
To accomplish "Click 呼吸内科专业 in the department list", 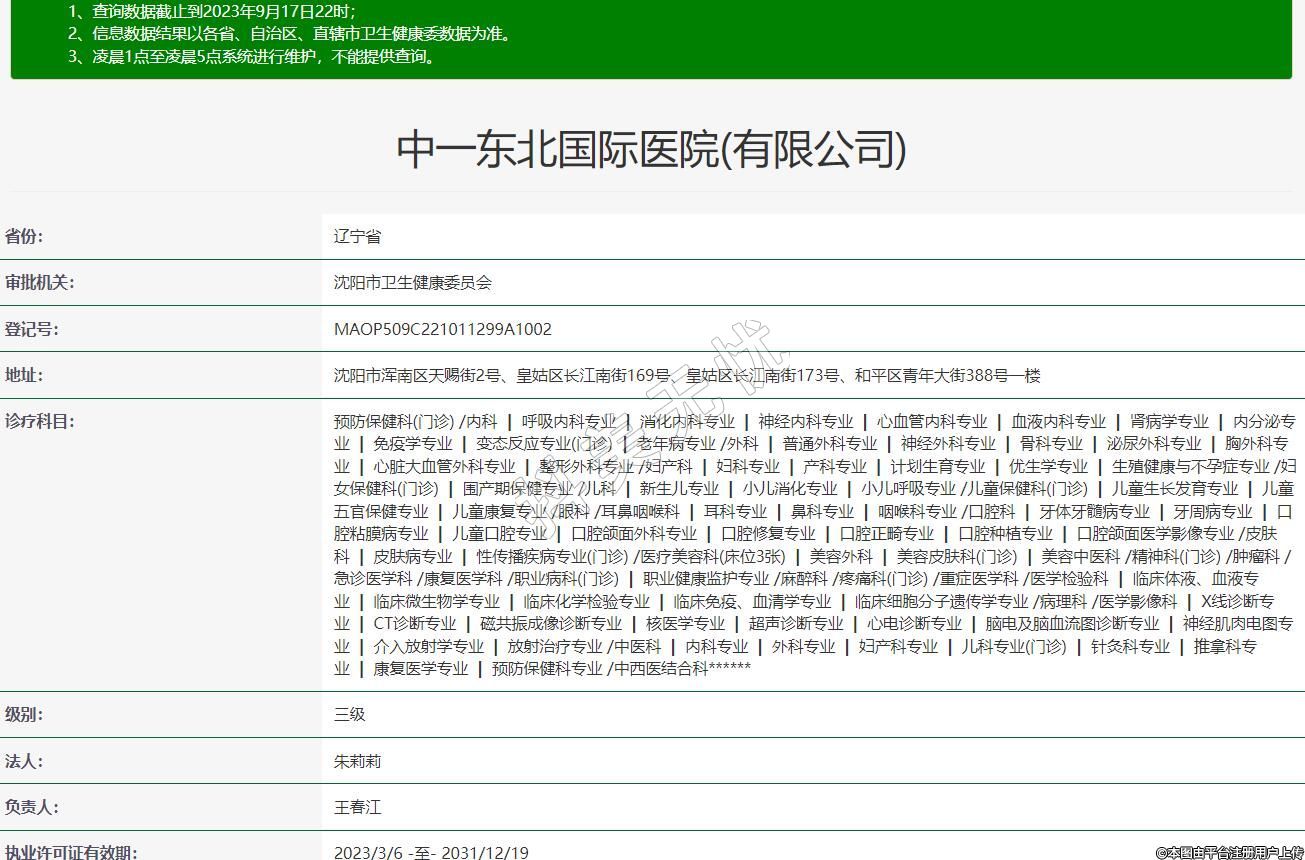I will 569,421.
